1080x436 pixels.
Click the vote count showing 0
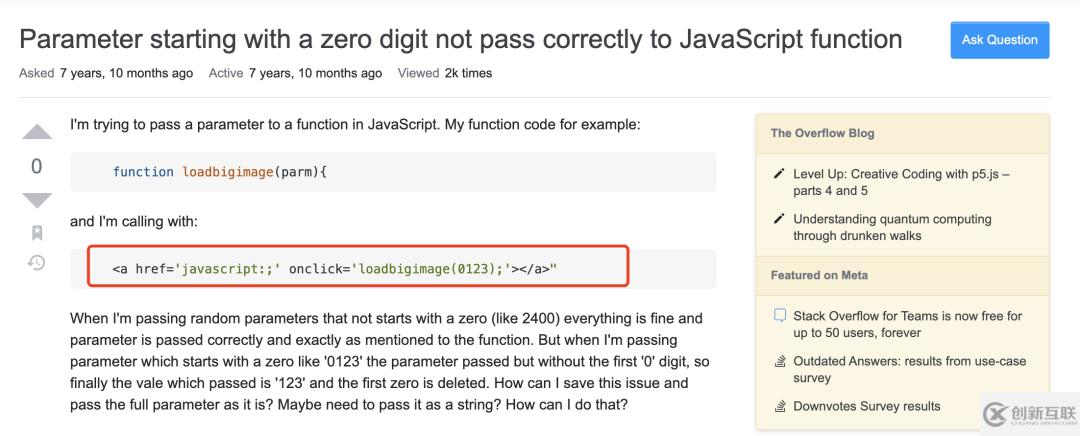point(37,166)
